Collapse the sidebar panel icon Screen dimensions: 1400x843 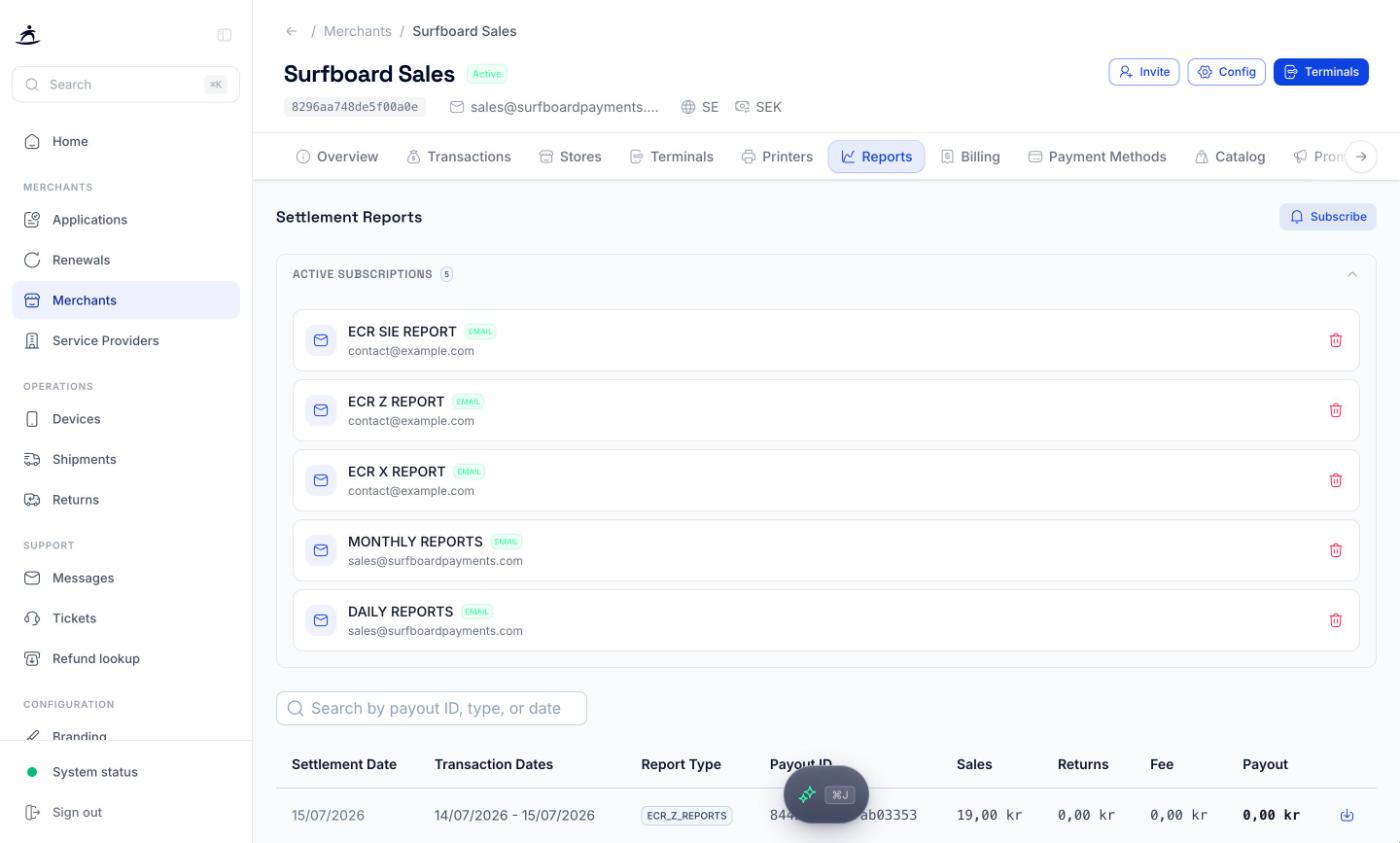click(x=224, y=35)
